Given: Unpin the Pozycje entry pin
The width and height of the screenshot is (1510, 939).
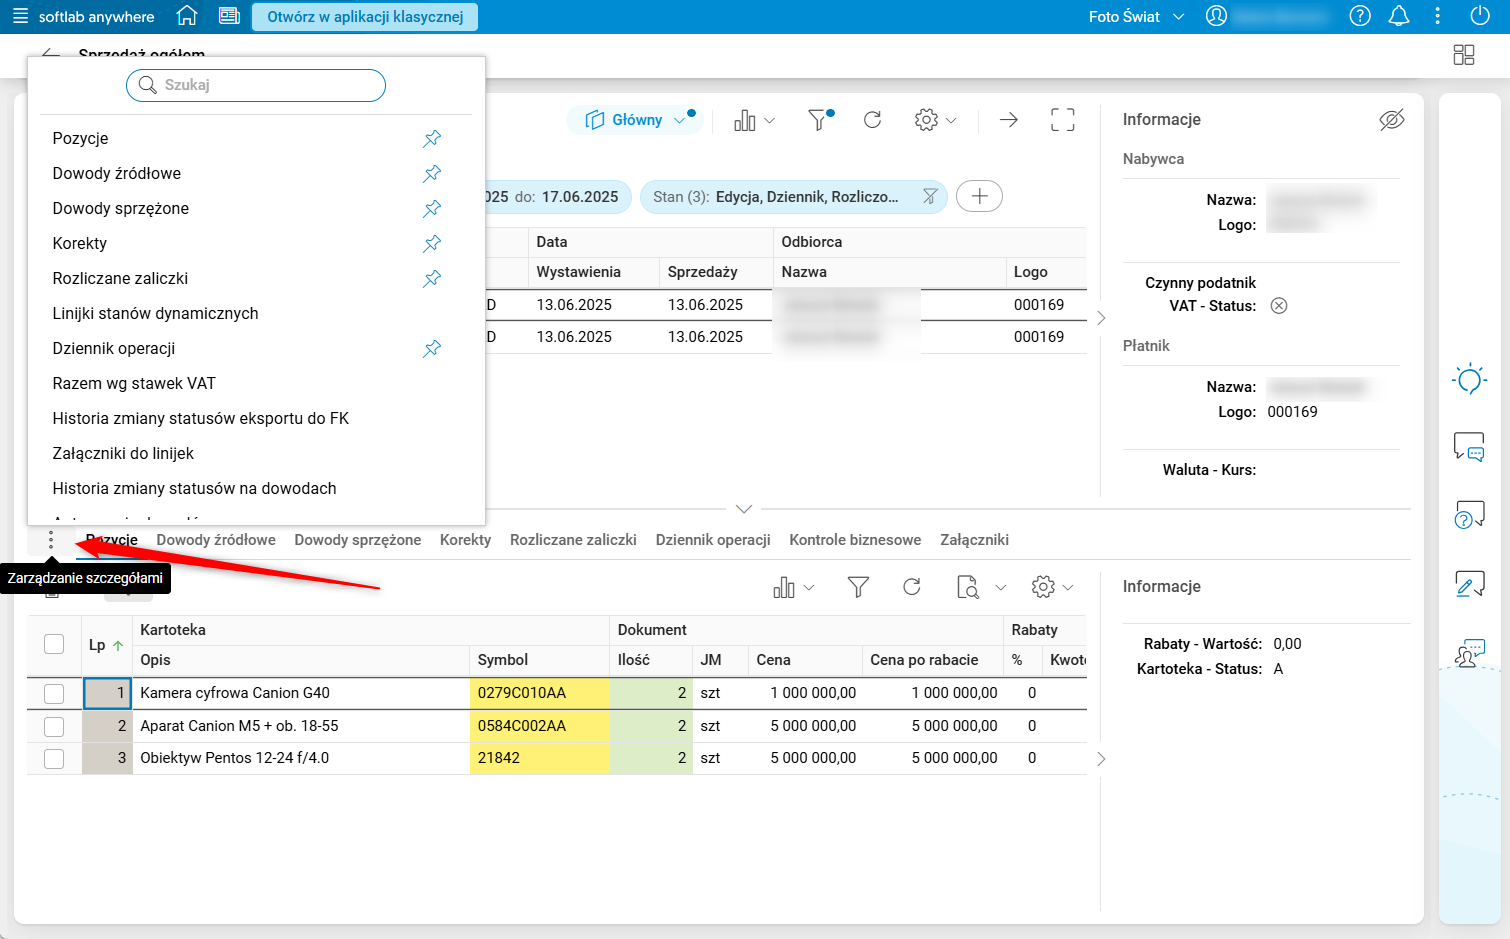Looking at the screenshot, I should [x=432, y=139].
